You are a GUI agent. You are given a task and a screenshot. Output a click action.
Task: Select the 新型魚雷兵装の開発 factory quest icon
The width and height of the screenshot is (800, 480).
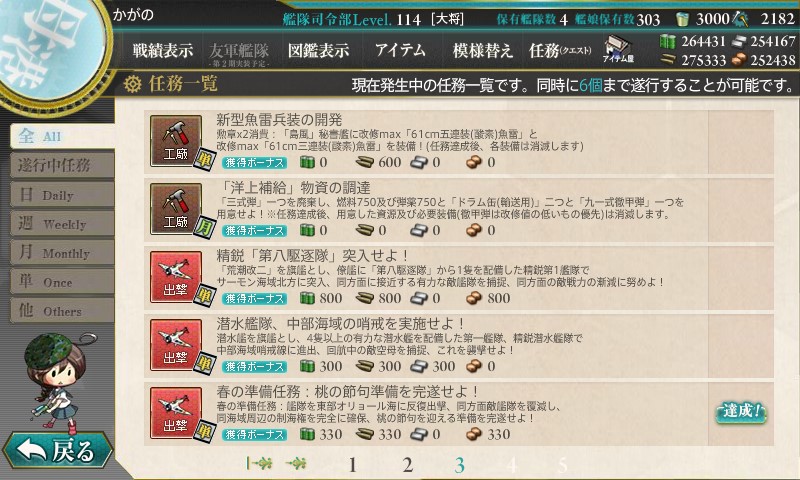[x=176, y=141]
